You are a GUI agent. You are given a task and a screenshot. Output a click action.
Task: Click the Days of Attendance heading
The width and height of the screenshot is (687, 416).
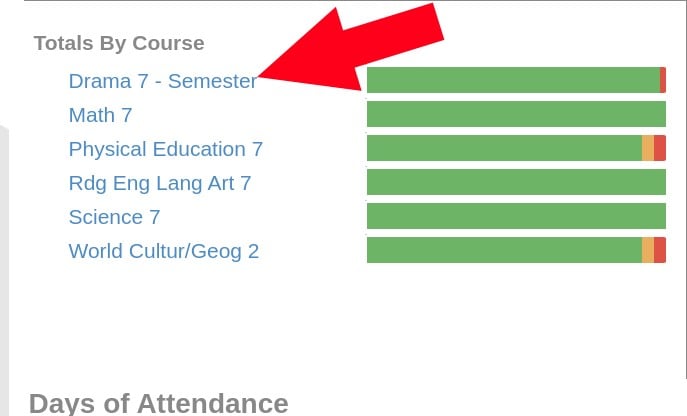(x=158, y=403)
